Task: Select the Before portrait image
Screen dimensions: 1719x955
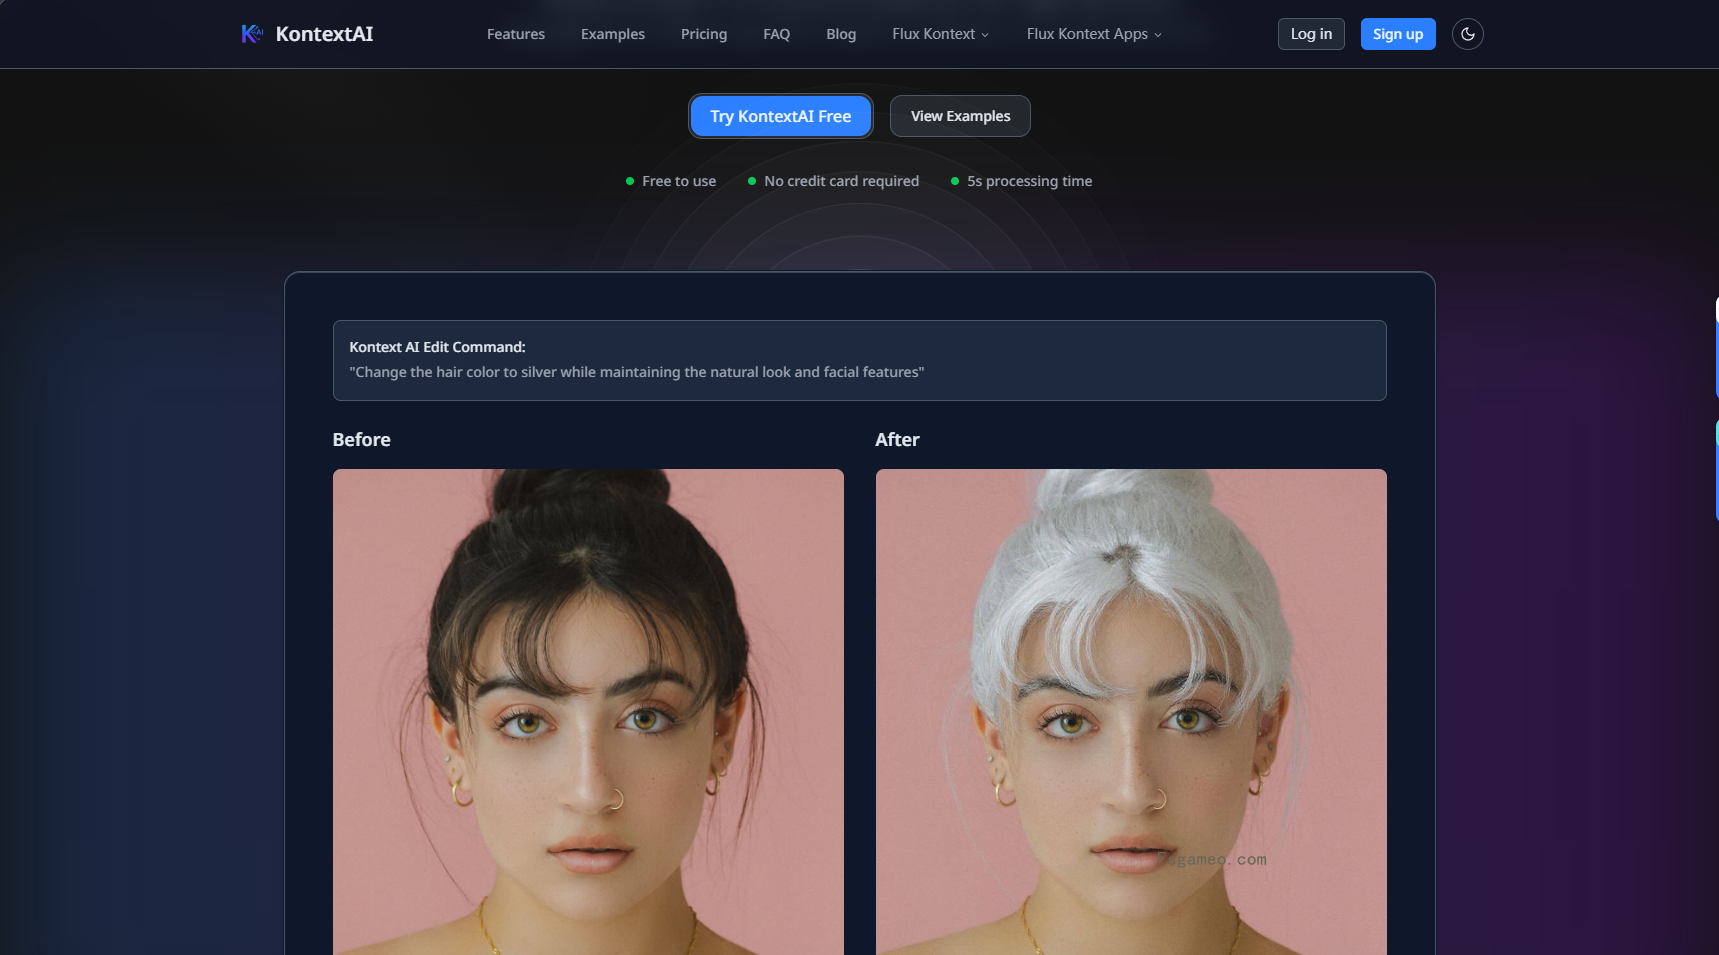Action: point(588,712)
